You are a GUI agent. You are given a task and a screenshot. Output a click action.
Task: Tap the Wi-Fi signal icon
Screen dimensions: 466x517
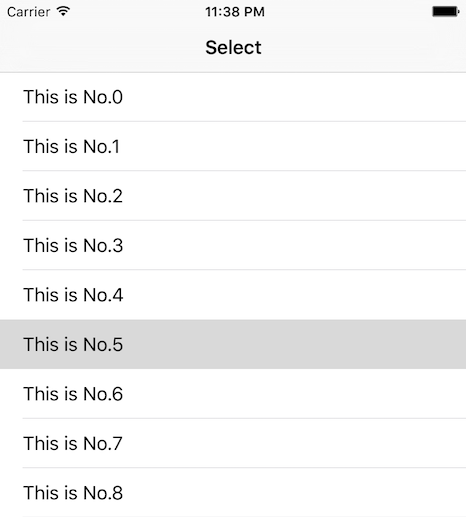63,11
